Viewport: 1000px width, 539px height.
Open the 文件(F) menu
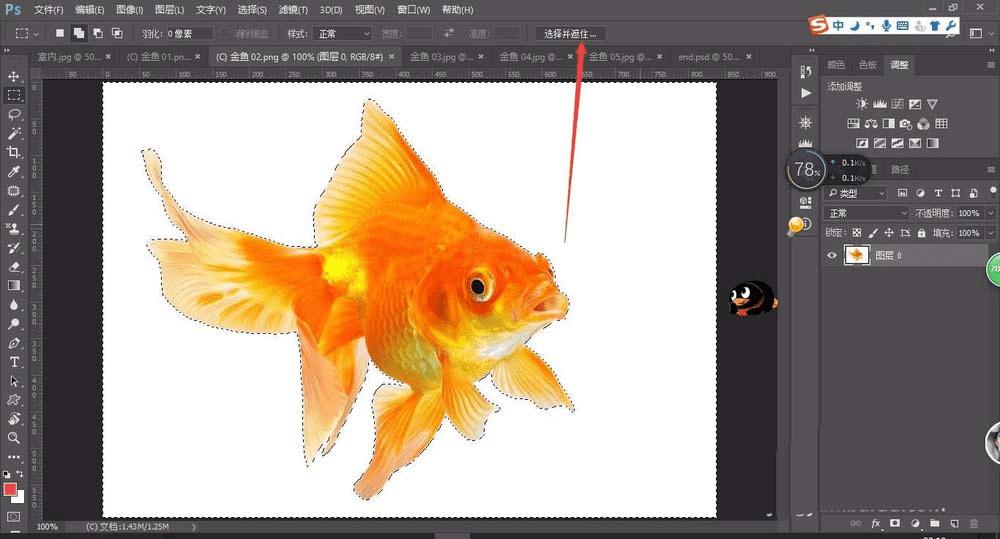(x=48, y=10)
